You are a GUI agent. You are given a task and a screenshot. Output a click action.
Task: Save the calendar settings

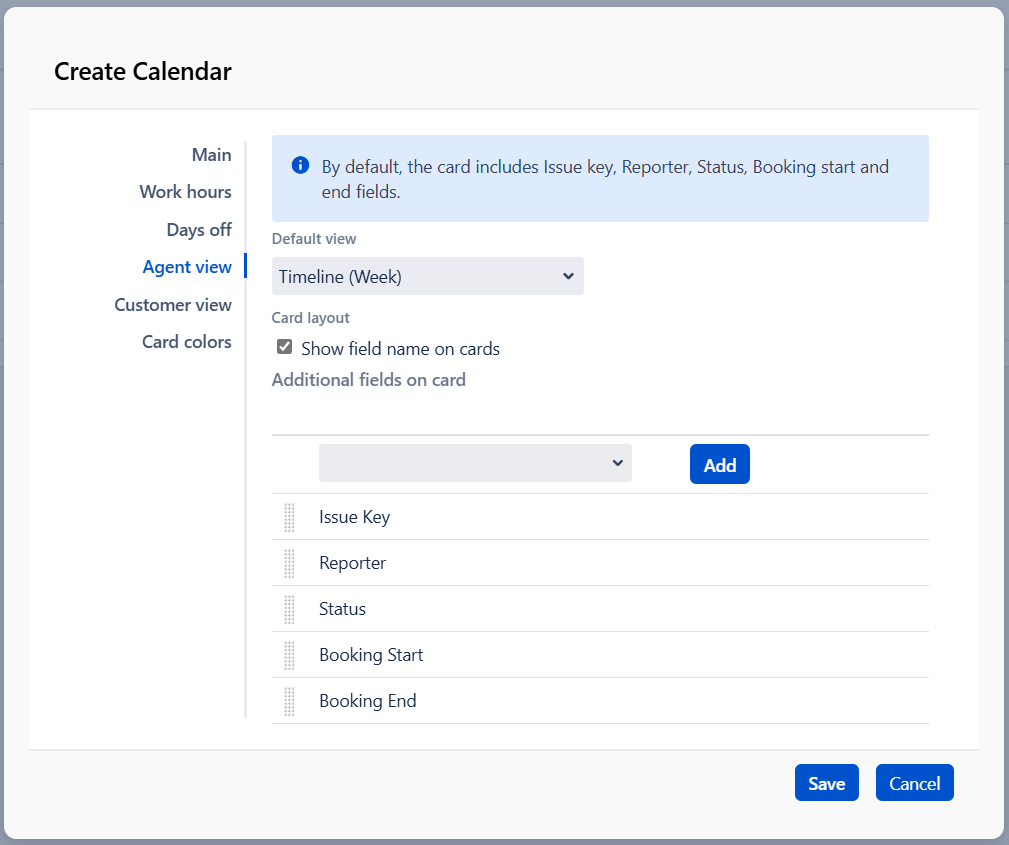click(826, 783)
